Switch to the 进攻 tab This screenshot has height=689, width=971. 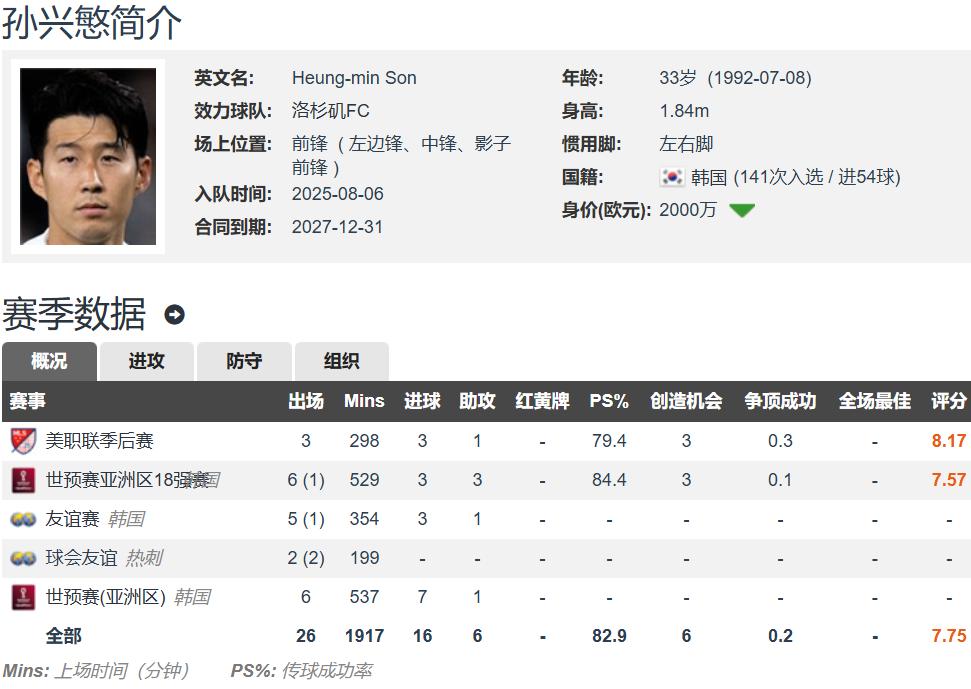[146, 361]
